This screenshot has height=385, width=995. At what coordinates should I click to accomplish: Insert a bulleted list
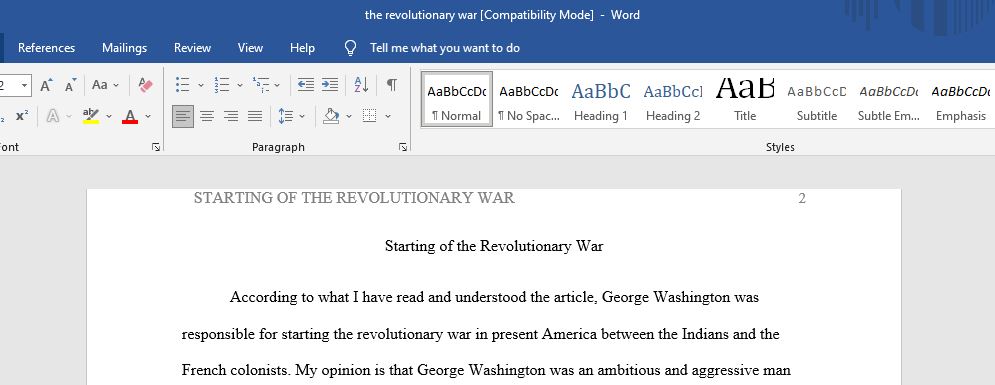[182, 85]
